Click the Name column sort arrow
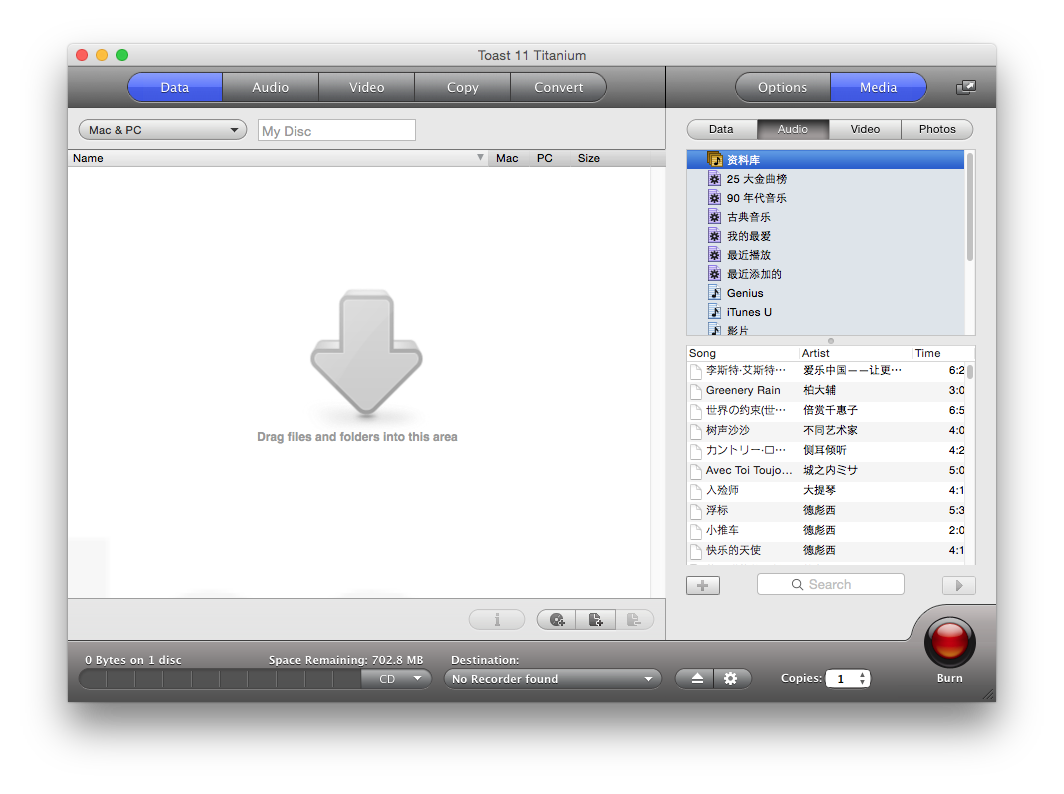This screenshot has width=1064, height=794. click(x=480, y=157)
